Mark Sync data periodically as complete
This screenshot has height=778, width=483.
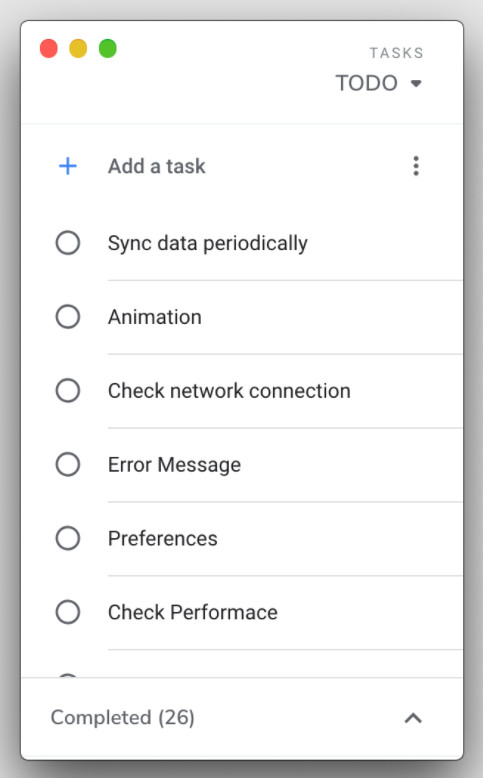coord(68,243)
